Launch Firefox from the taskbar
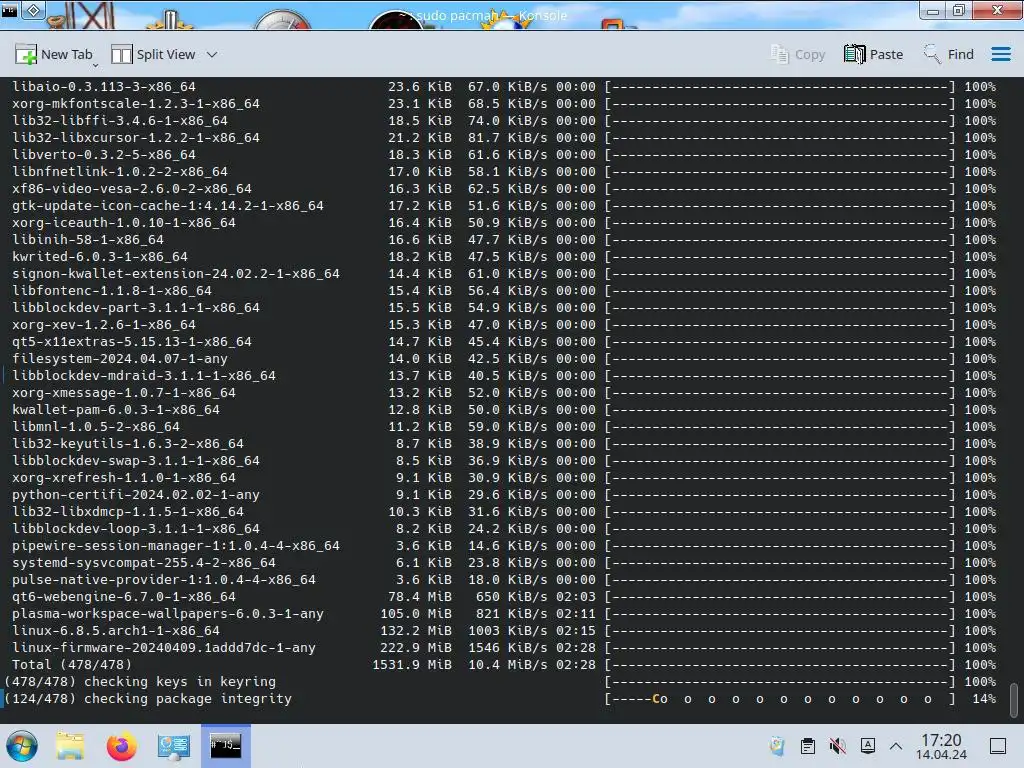The width and height of the screenshot is (1024, 768). pos(121,746)
